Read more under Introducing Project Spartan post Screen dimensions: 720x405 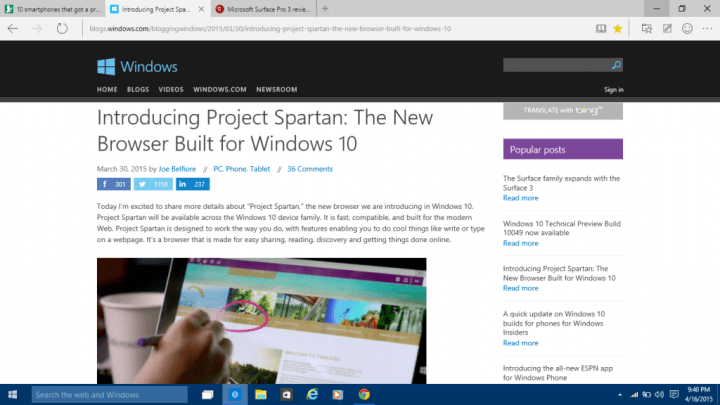(521, 288)
